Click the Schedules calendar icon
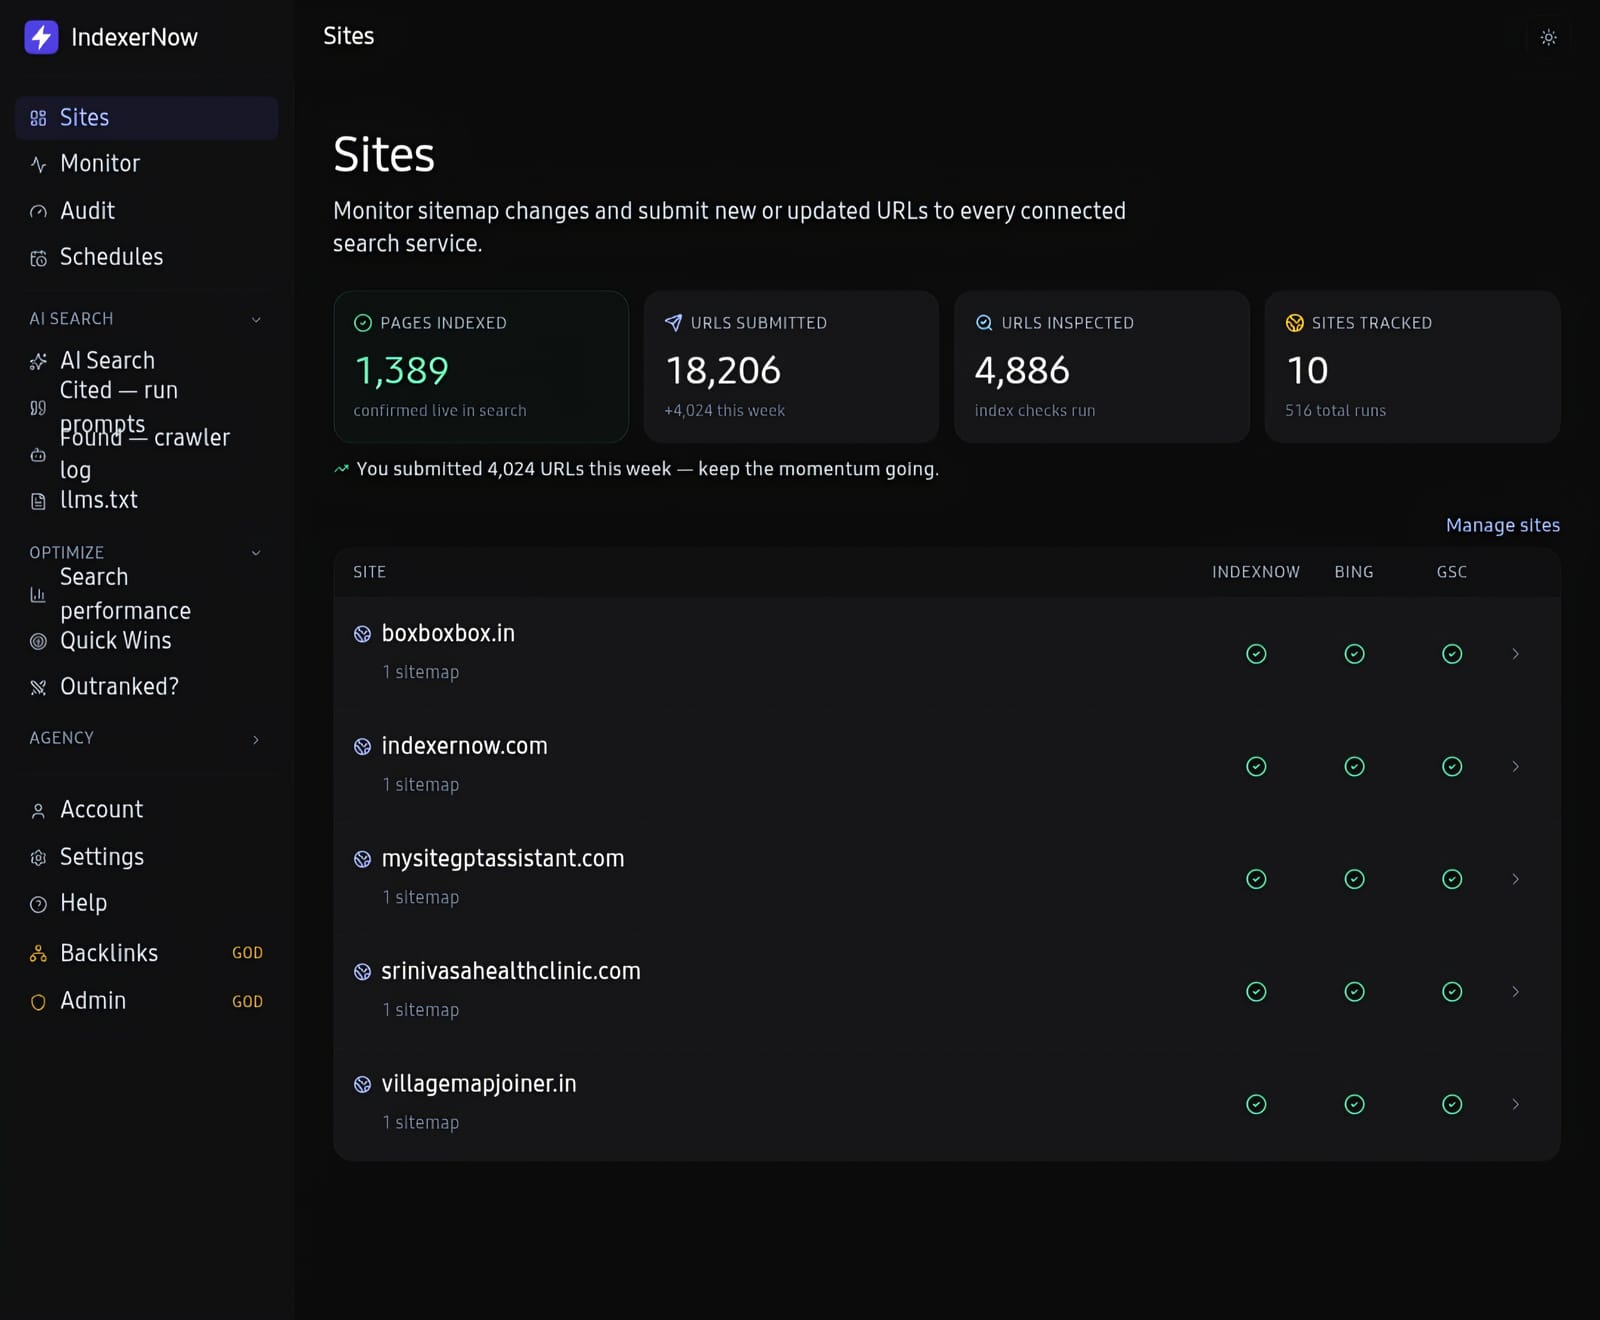Viewport: 1600px width, 1320px height. [38, 259]
